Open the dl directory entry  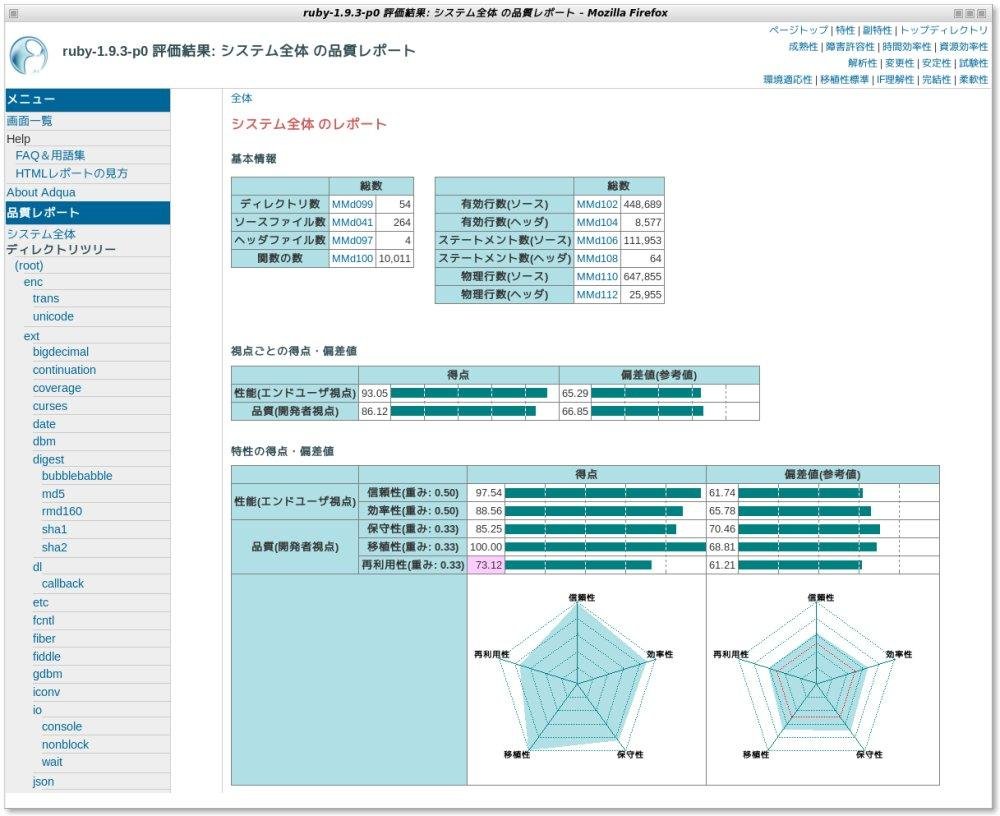[x=37, y=567]
